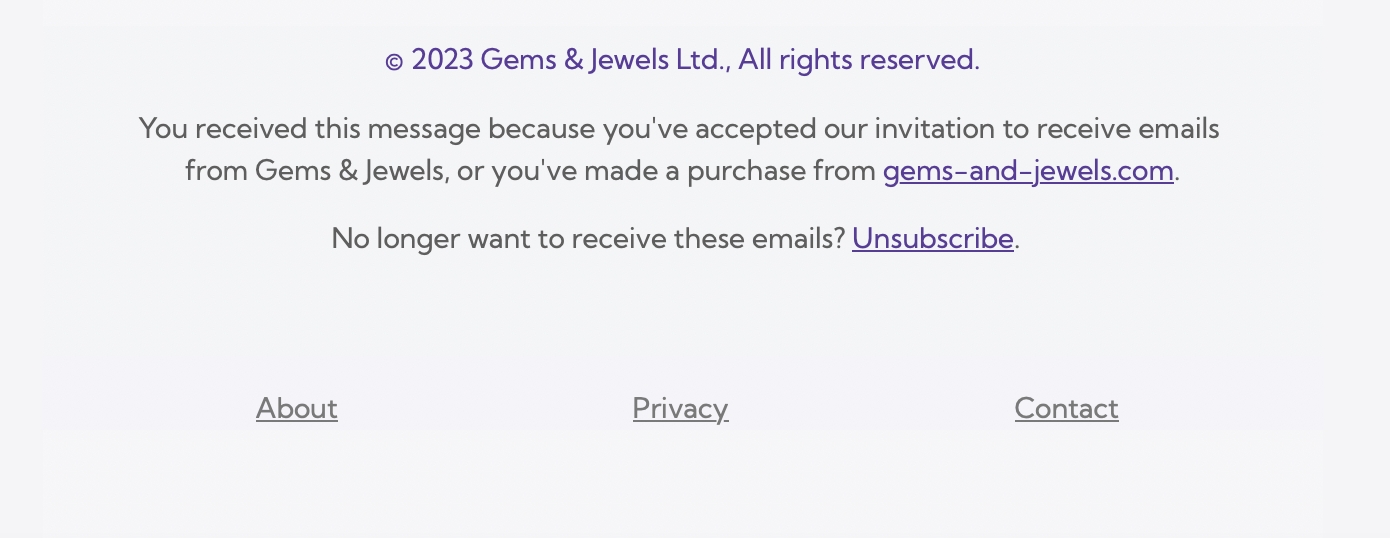
Task: Click the "All rights reserved" text
Action: 856,59
